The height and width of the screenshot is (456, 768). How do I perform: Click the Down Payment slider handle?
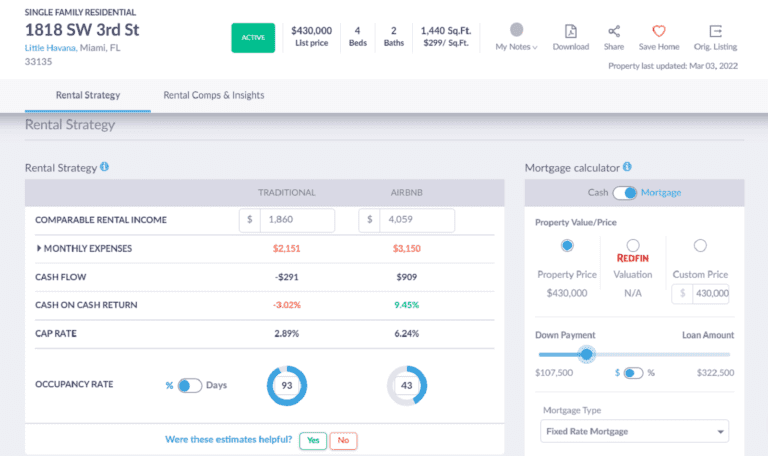click(x=587, y=354)
